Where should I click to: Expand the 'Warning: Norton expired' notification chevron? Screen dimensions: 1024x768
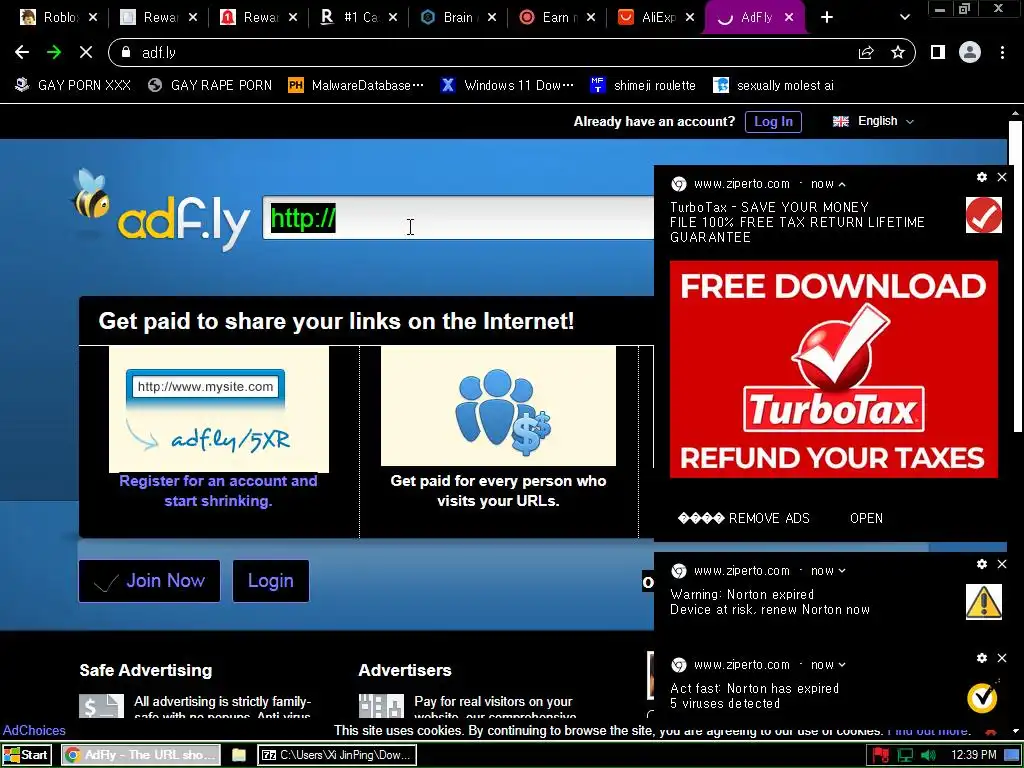coord(842,571)
